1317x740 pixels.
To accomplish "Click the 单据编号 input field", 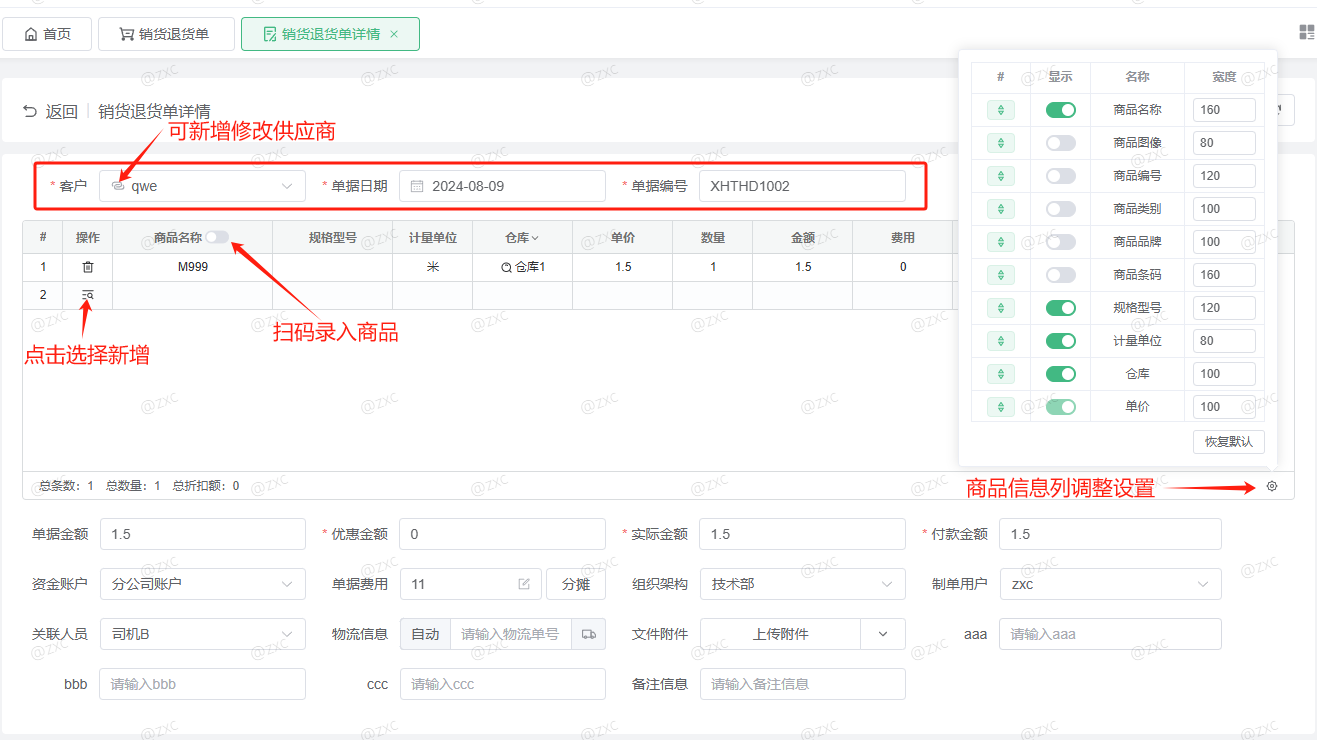I will pyautogui.click(x=802, y=186).
